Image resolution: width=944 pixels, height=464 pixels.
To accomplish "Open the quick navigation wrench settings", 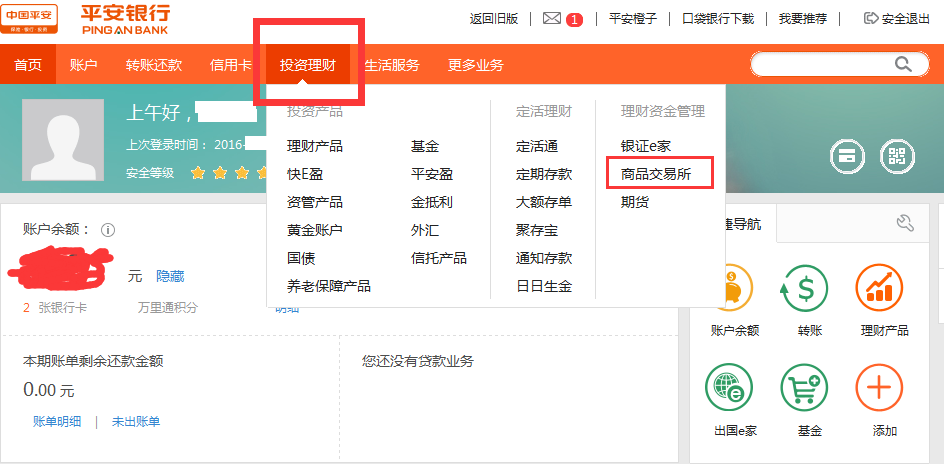I will click(x=905, y=223).
